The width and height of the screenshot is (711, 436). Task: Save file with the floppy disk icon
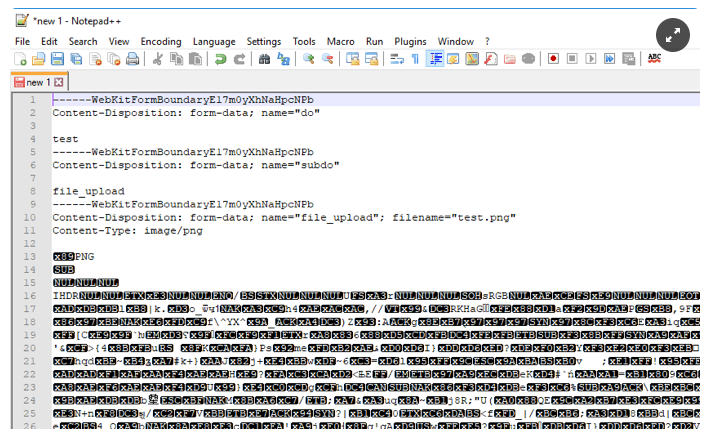[x=58, y=59]
